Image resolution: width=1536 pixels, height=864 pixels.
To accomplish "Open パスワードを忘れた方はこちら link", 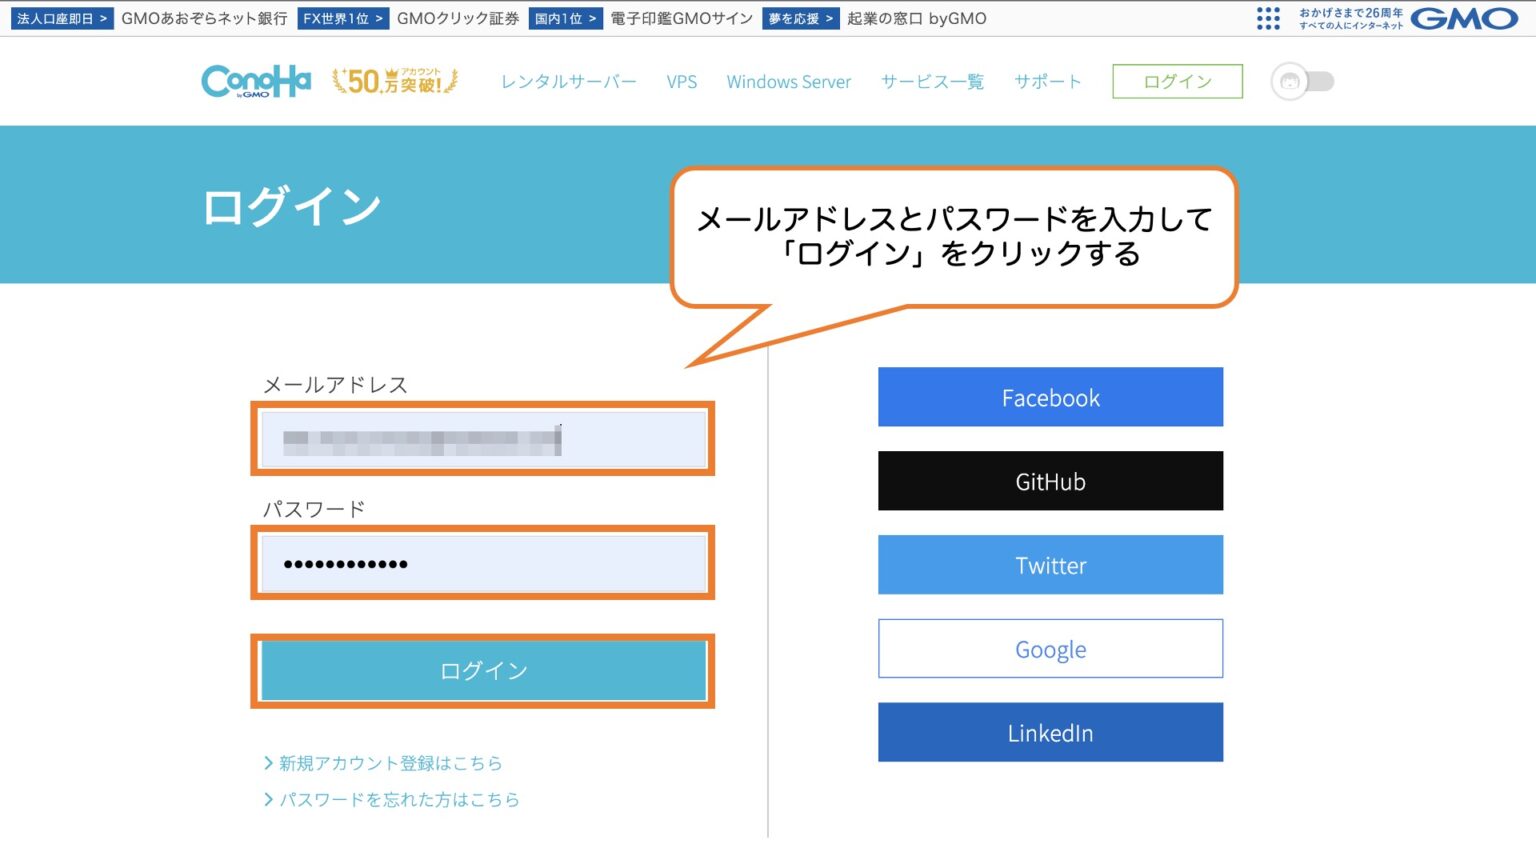I will pyautogui.click(x=398, y=799).
